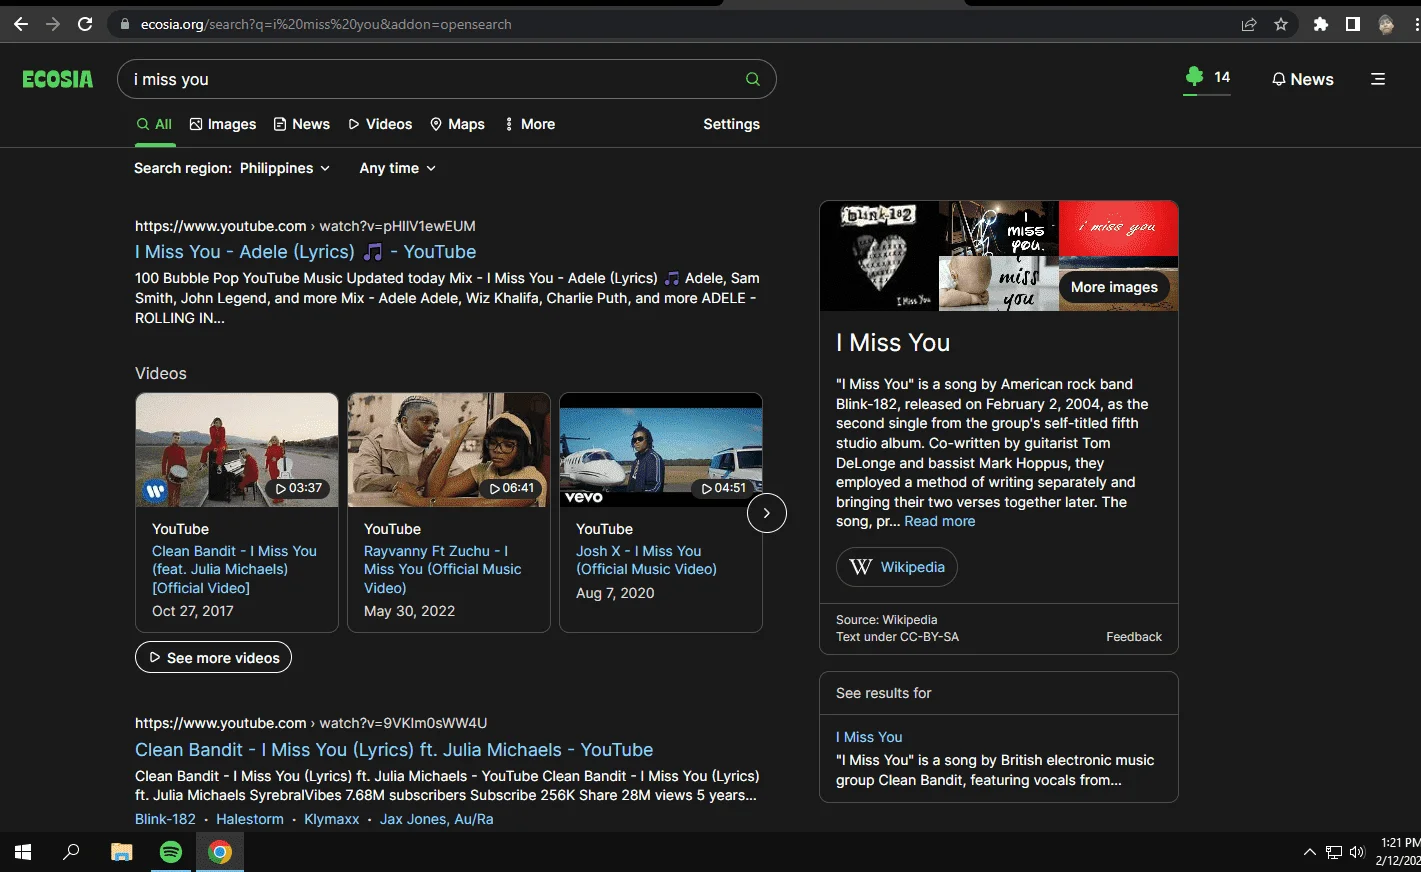
Task: Open the tree counter showing 14
Action: [x=1207, y=78]
